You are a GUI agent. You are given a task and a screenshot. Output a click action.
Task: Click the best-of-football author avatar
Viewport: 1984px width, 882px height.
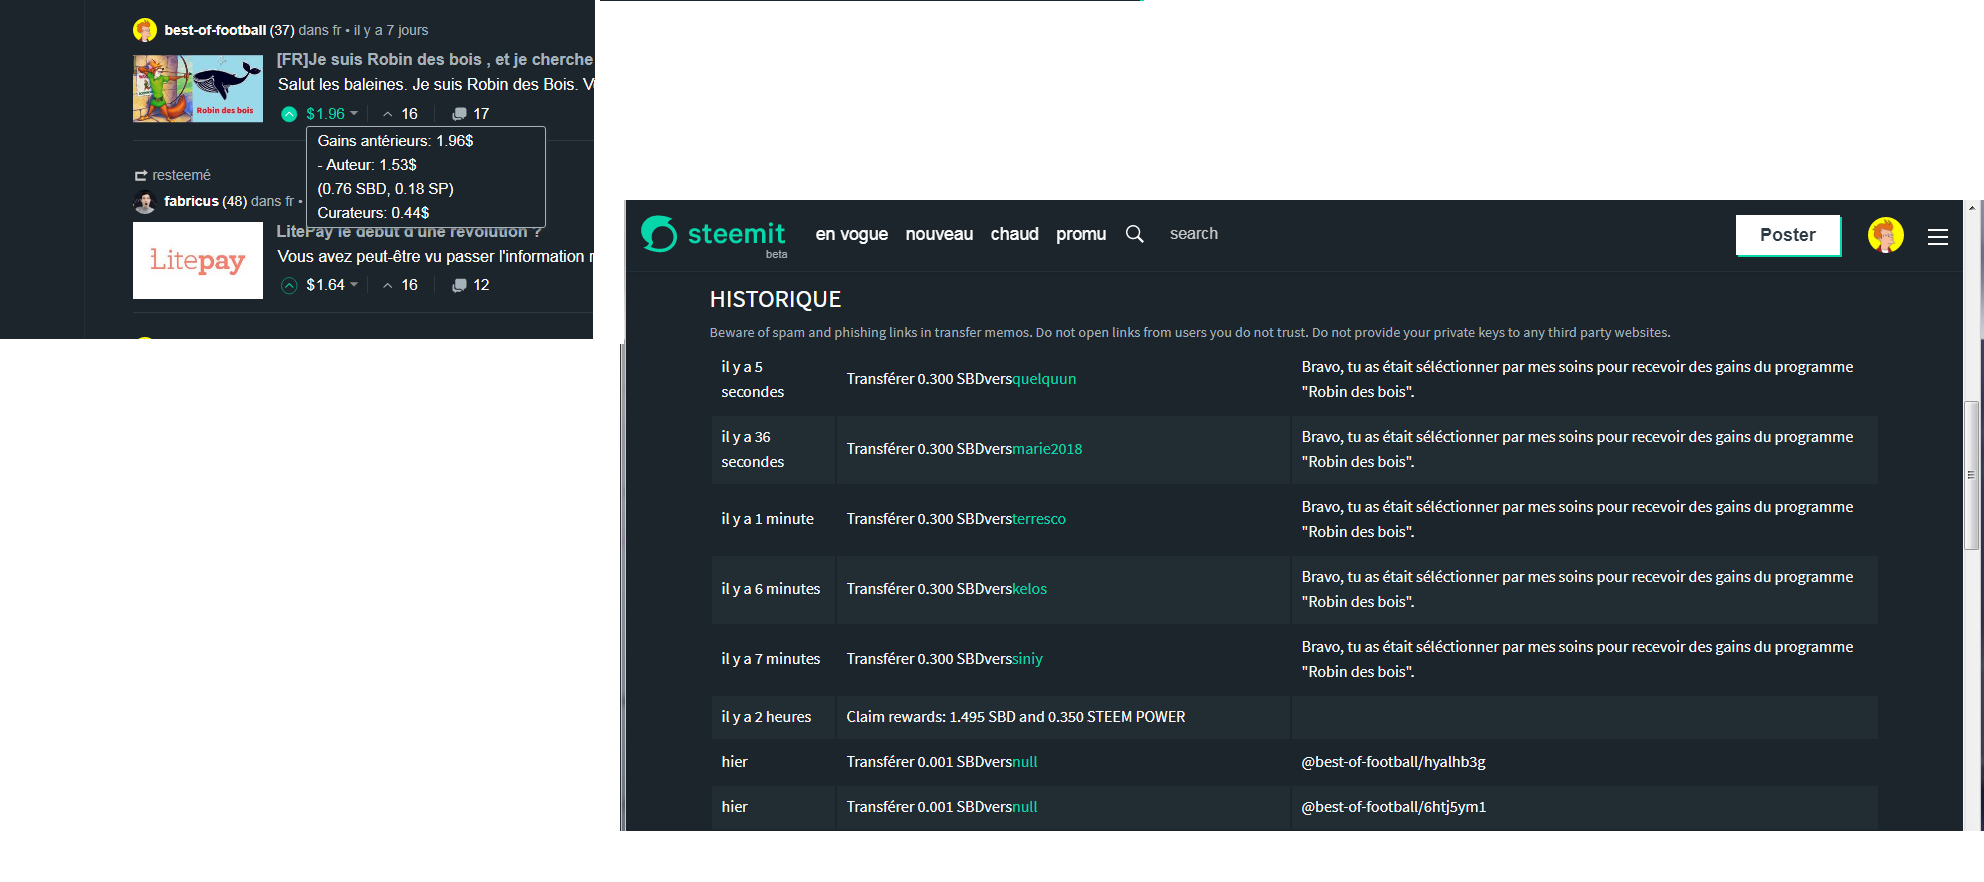[145, 30]
